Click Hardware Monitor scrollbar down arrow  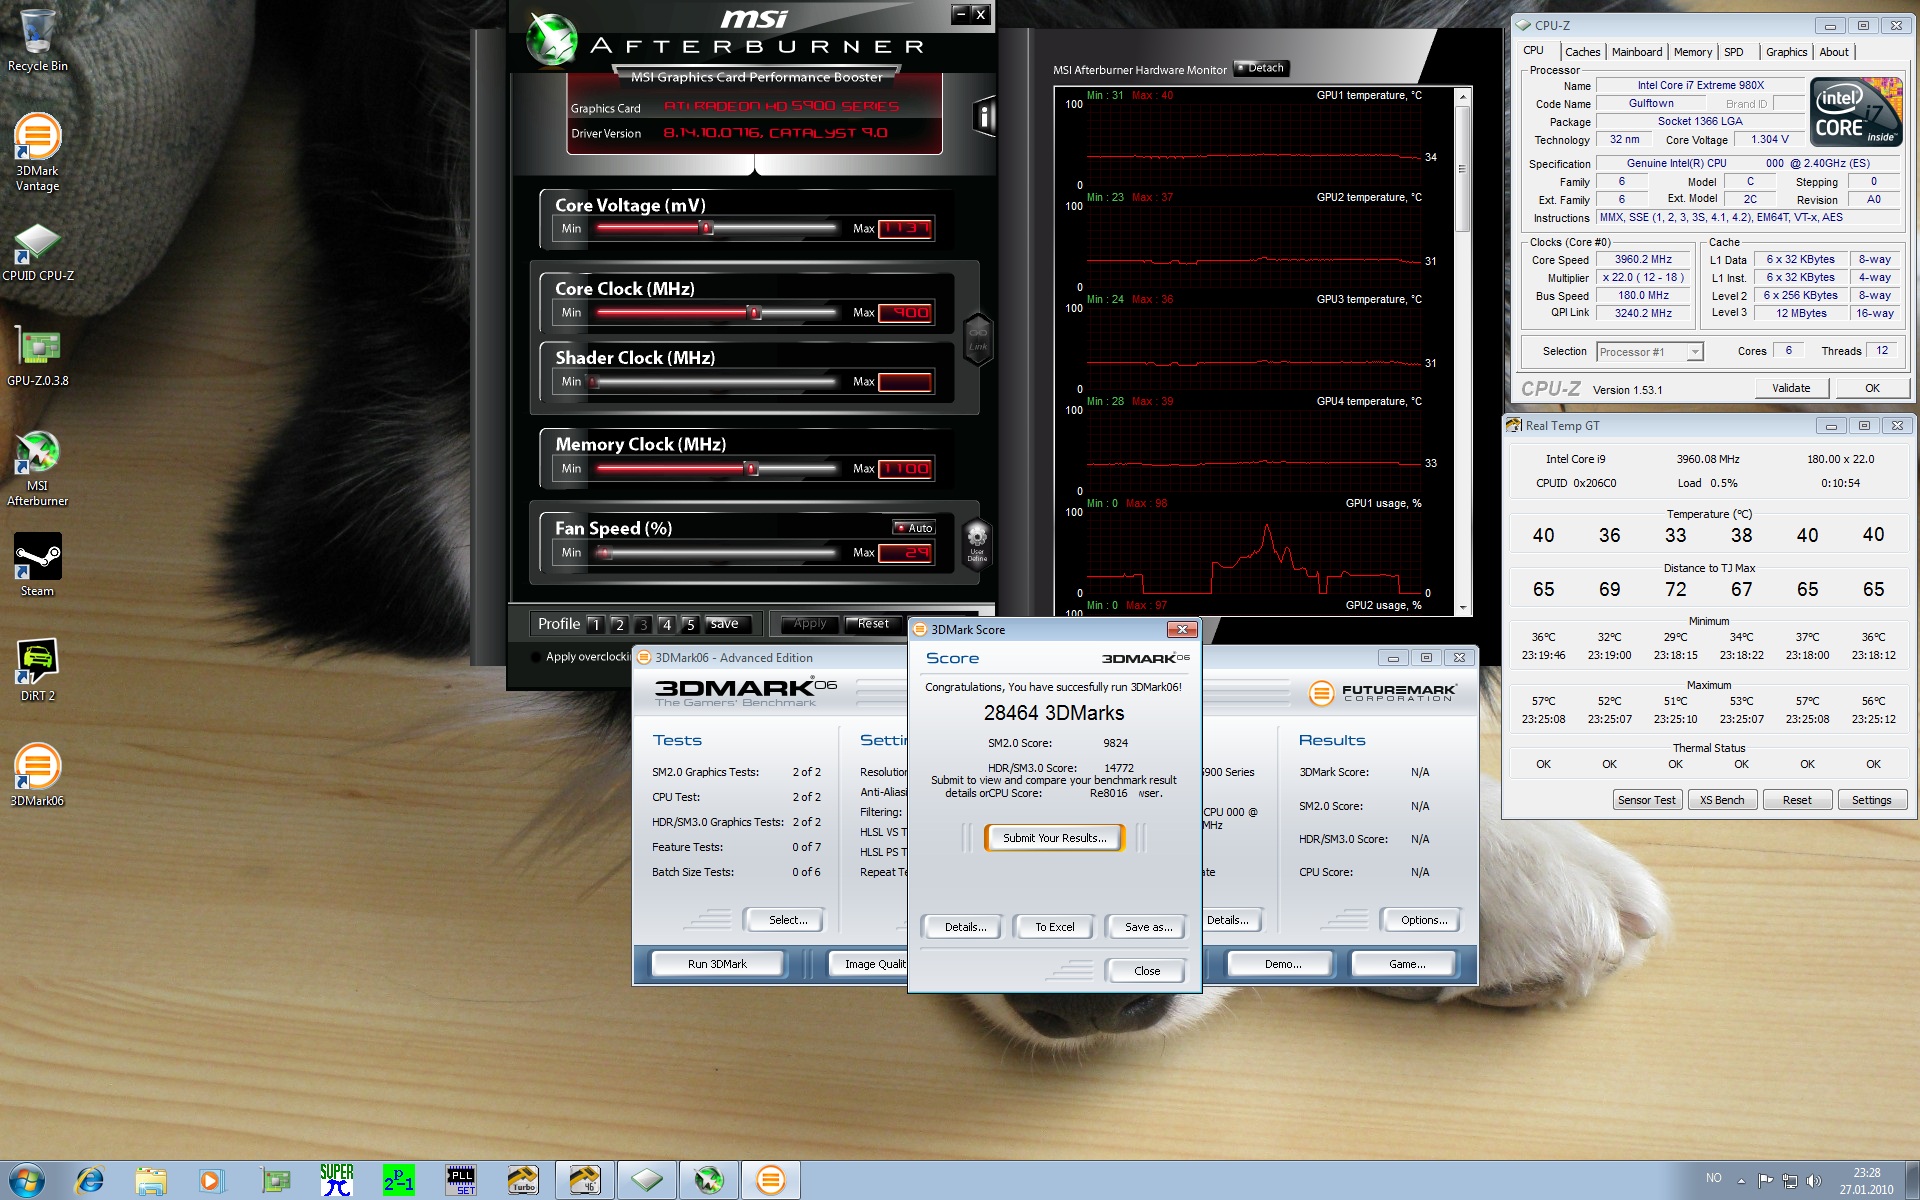click(1463, 607)
